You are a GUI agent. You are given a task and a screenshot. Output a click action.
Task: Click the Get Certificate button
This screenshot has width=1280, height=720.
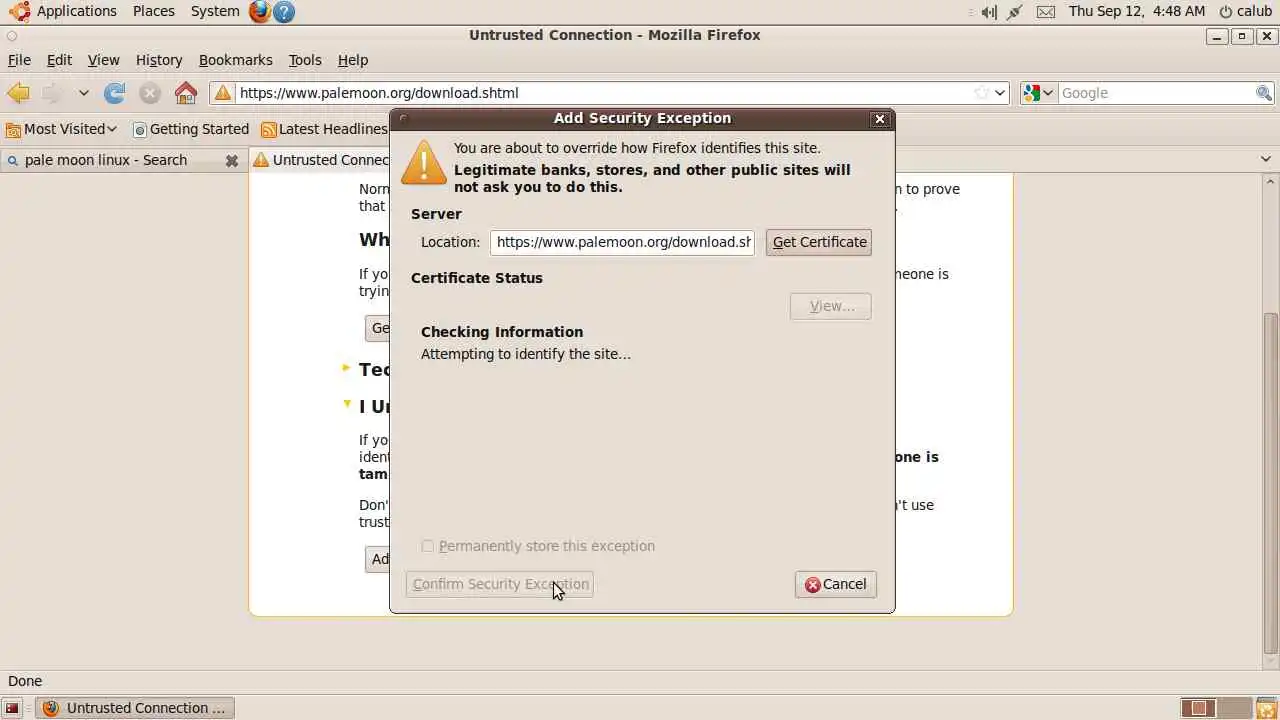pyautogui.click(x=819, y=242)
